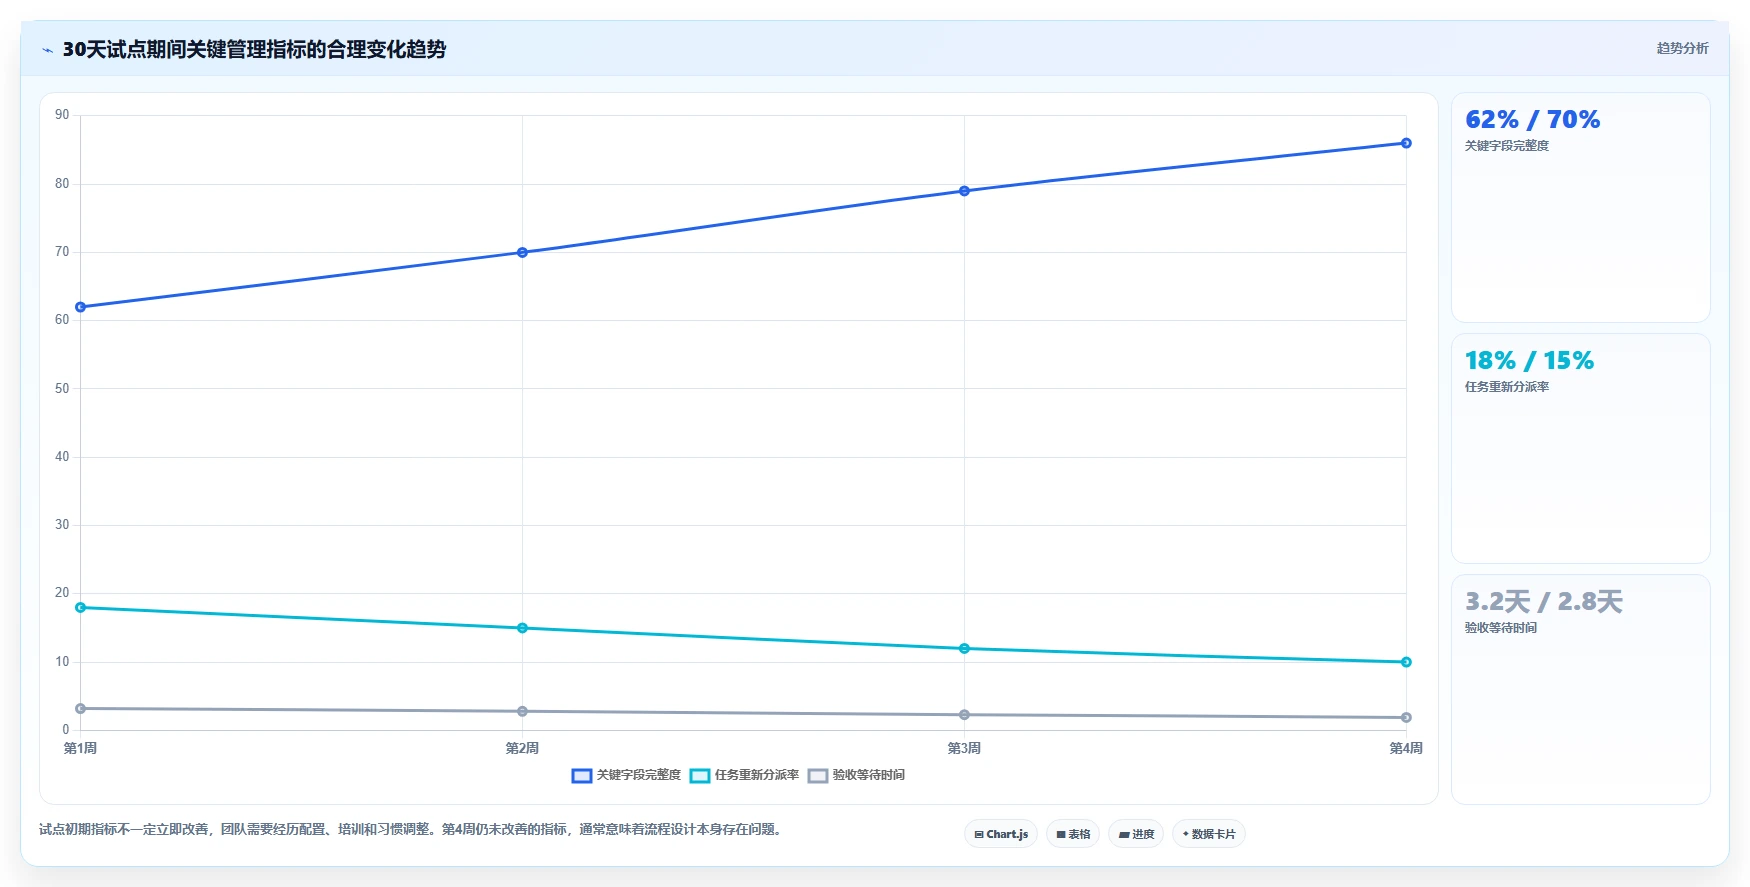The image size is (1750, 887).
Task: Click 第4周 blue data point at 86
Action: 1406,143
